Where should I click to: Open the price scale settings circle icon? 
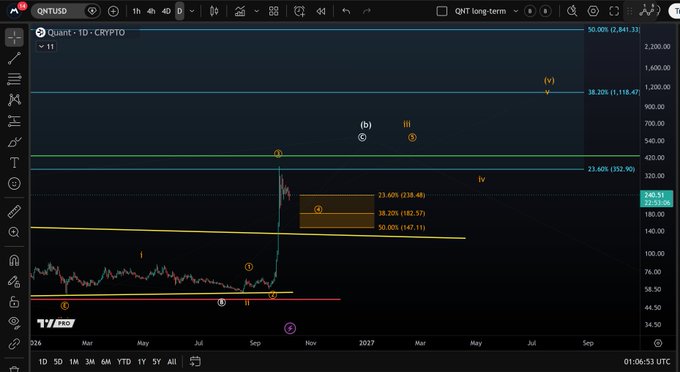tap(658, 343)
